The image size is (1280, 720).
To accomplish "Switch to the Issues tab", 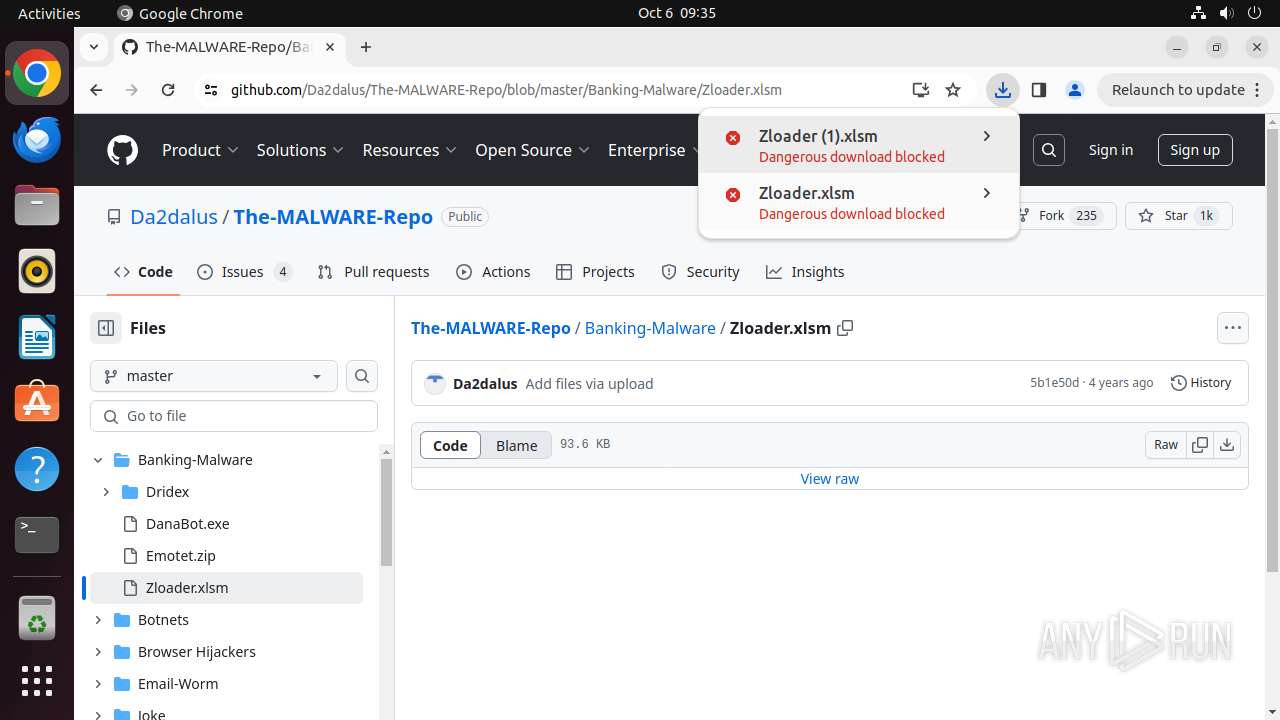I will point(245,272).
